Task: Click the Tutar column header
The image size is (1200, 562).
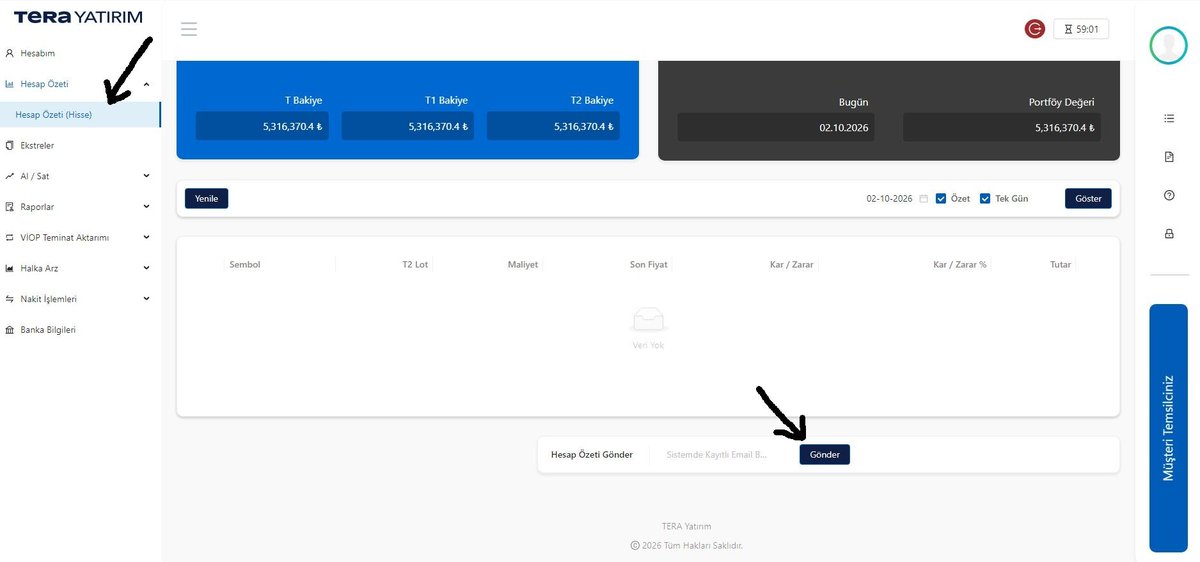Action: pyautogui.click(x=1061, y=265)
